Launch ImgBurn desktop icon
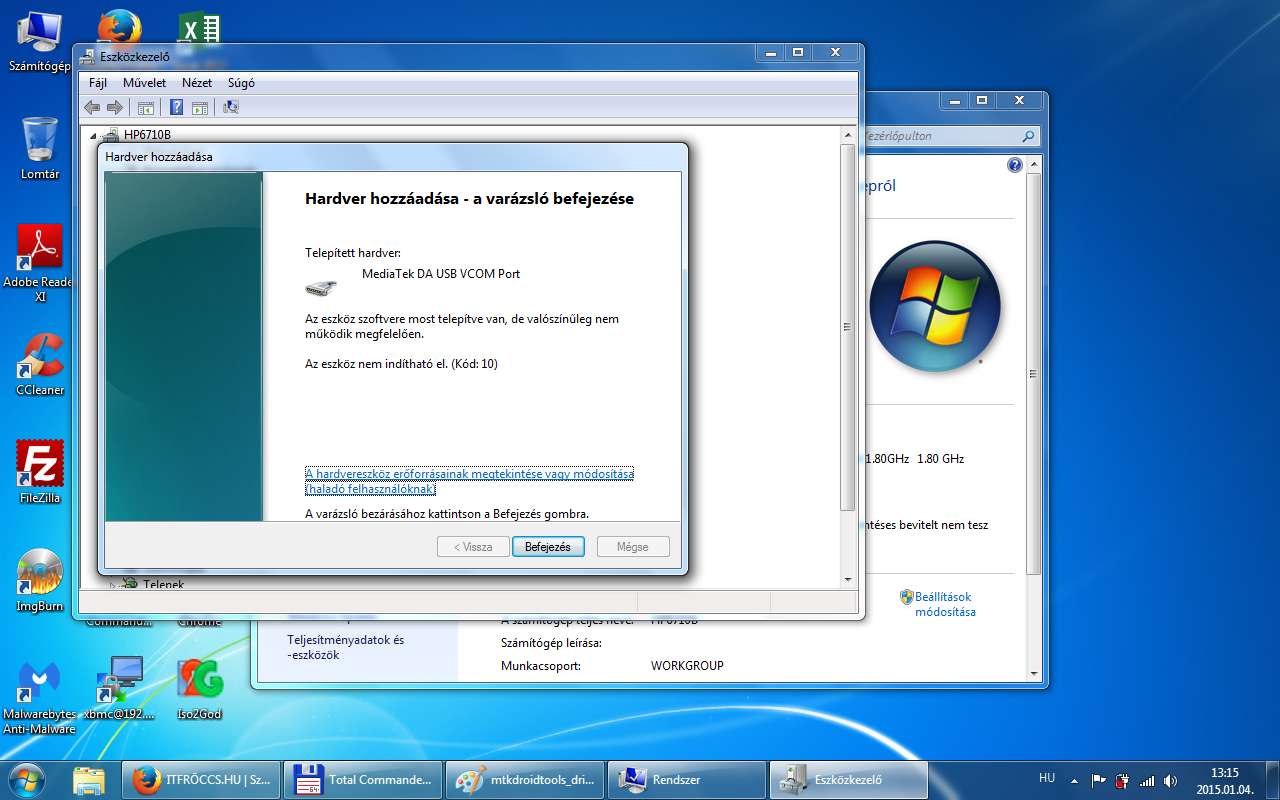This screenshot has height=800, width=1280. pyautogui.click(x=40, y=578)
